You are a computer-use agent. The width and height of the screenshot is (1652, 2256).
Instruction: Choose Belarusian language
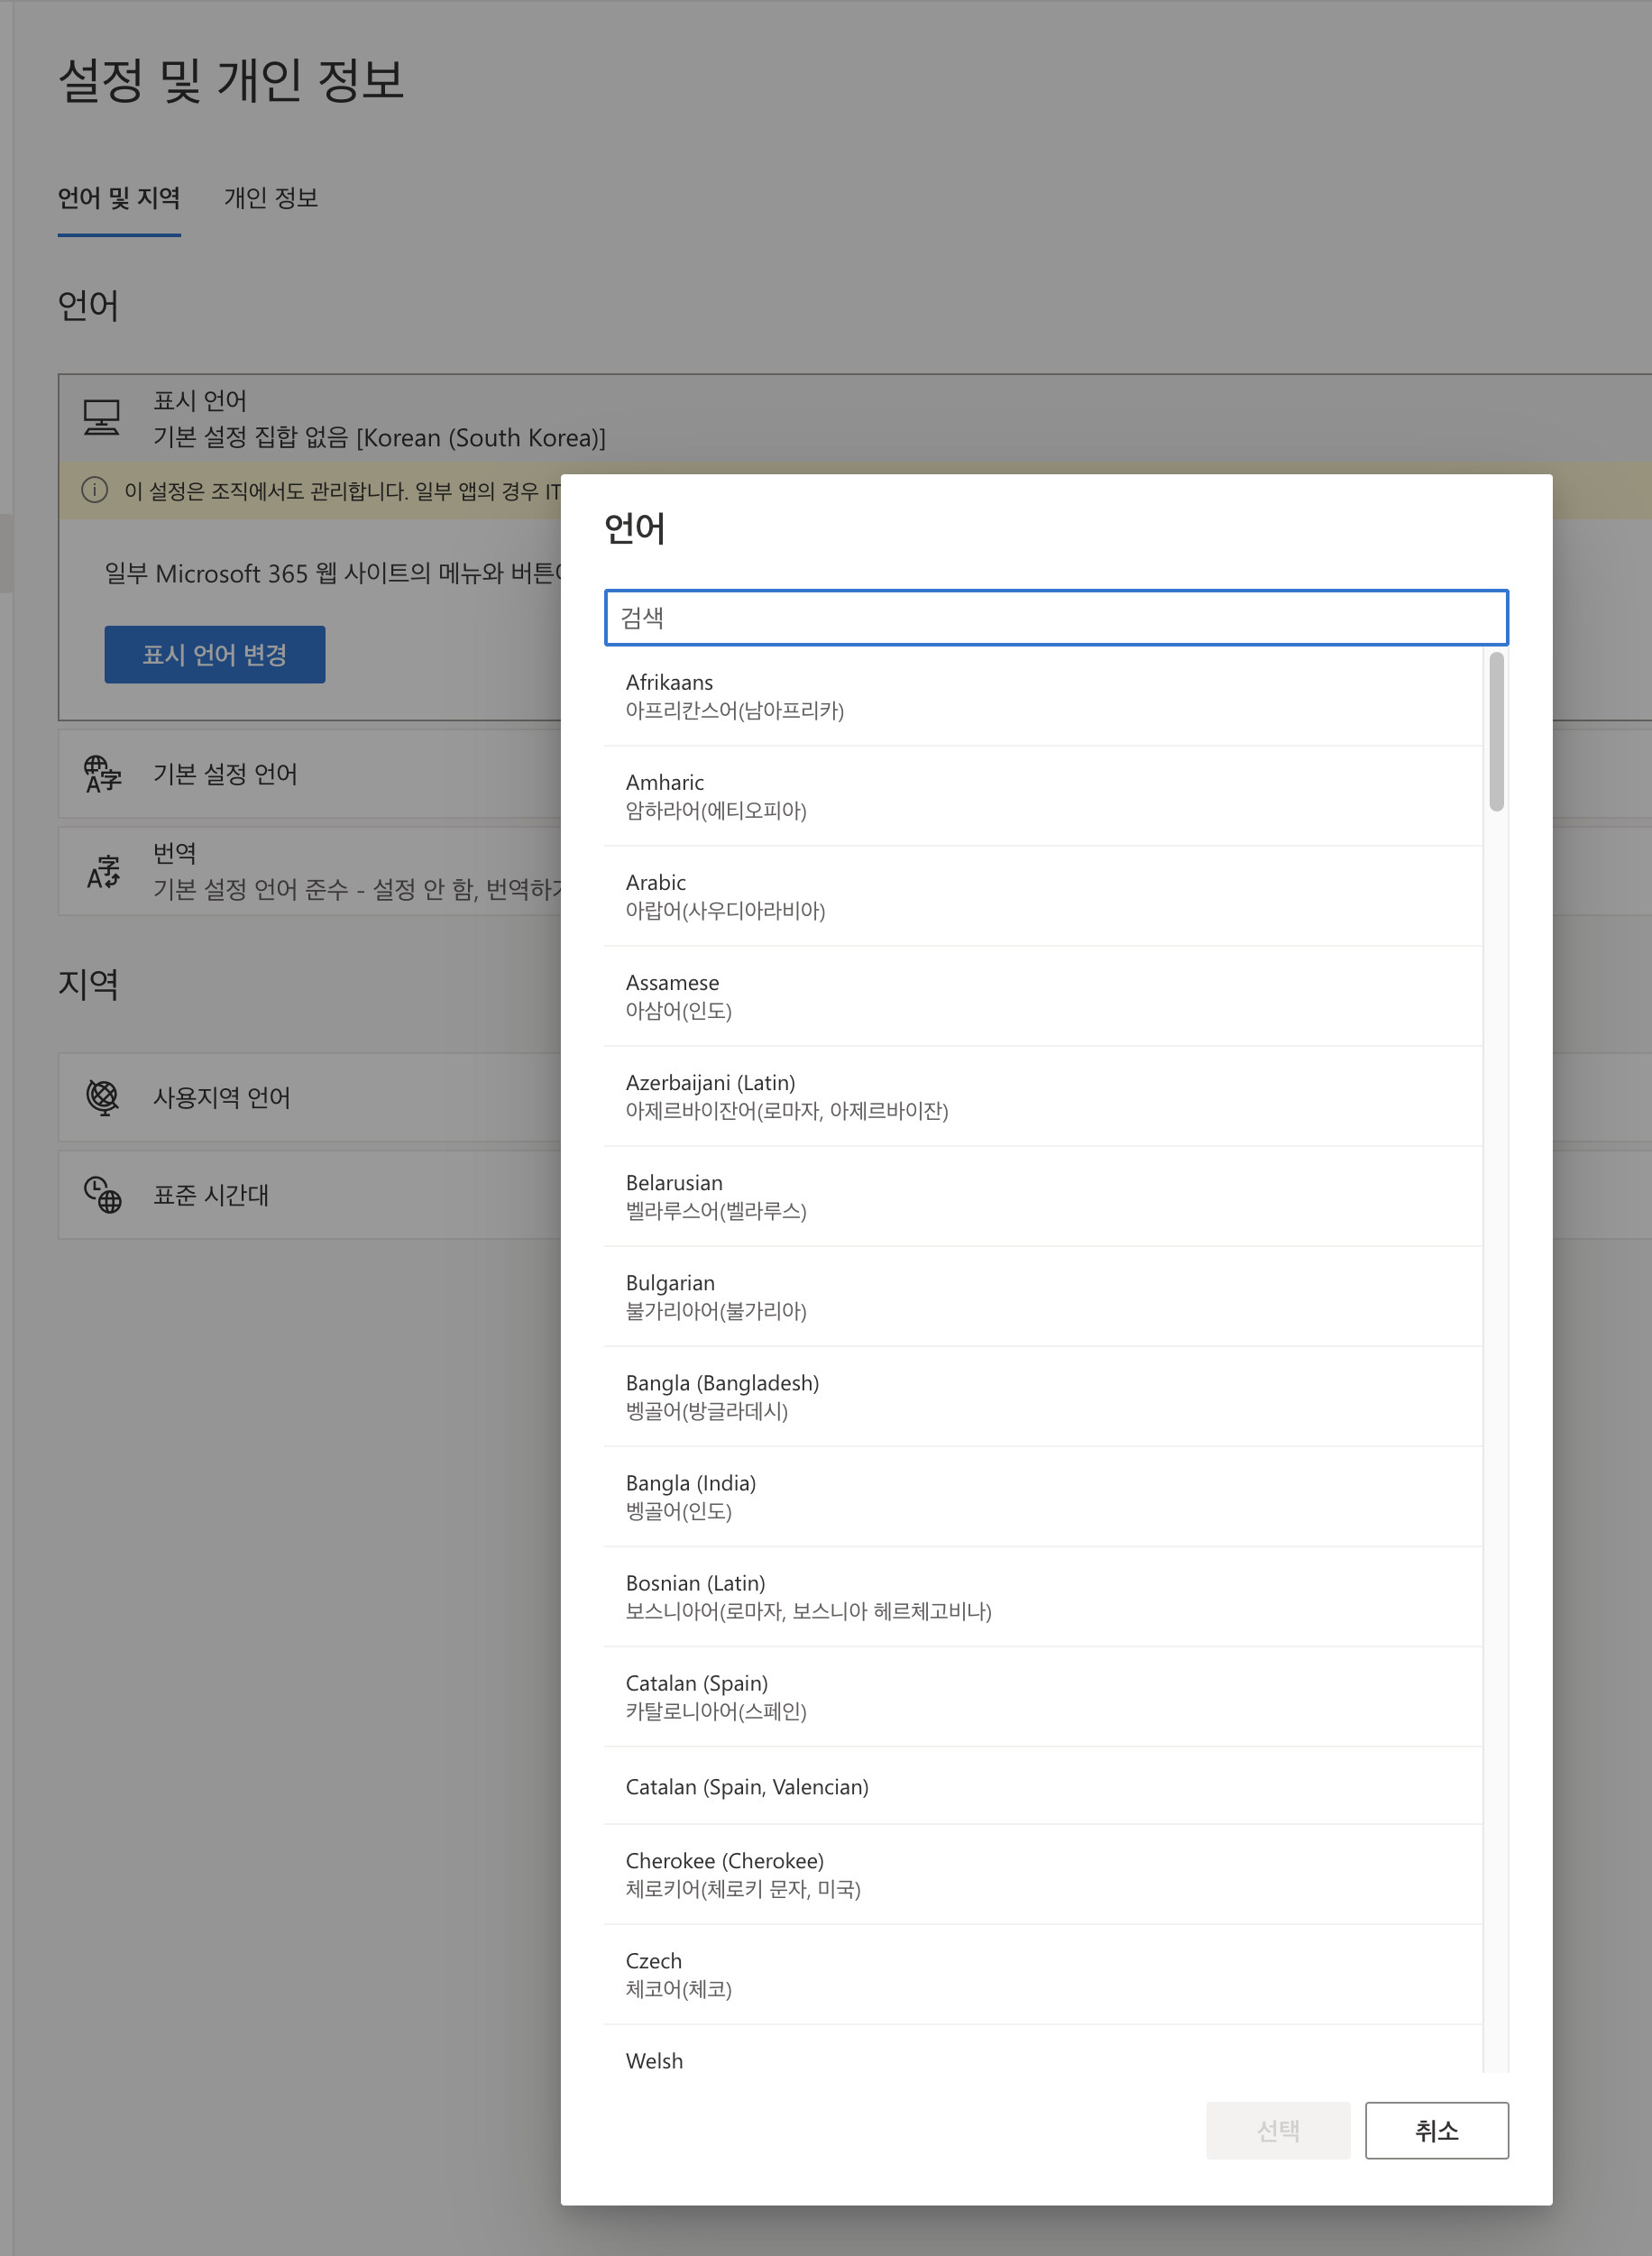click(1043, 1196)
